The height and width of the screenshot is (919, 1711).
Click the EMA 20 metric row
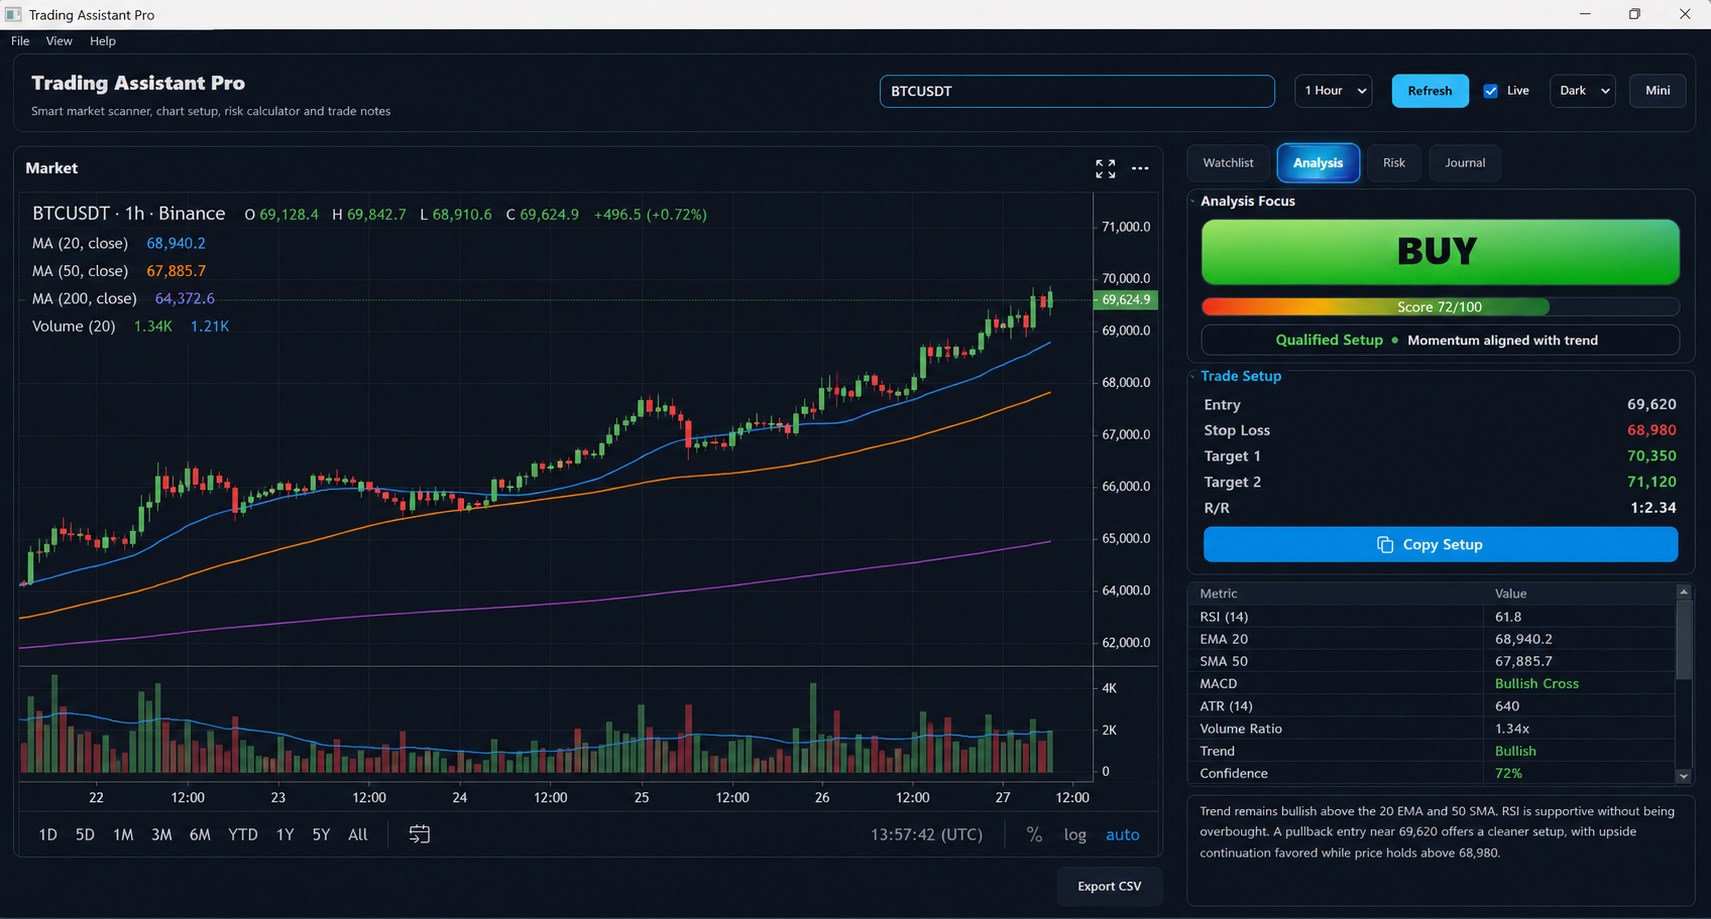coord(1432,639)
